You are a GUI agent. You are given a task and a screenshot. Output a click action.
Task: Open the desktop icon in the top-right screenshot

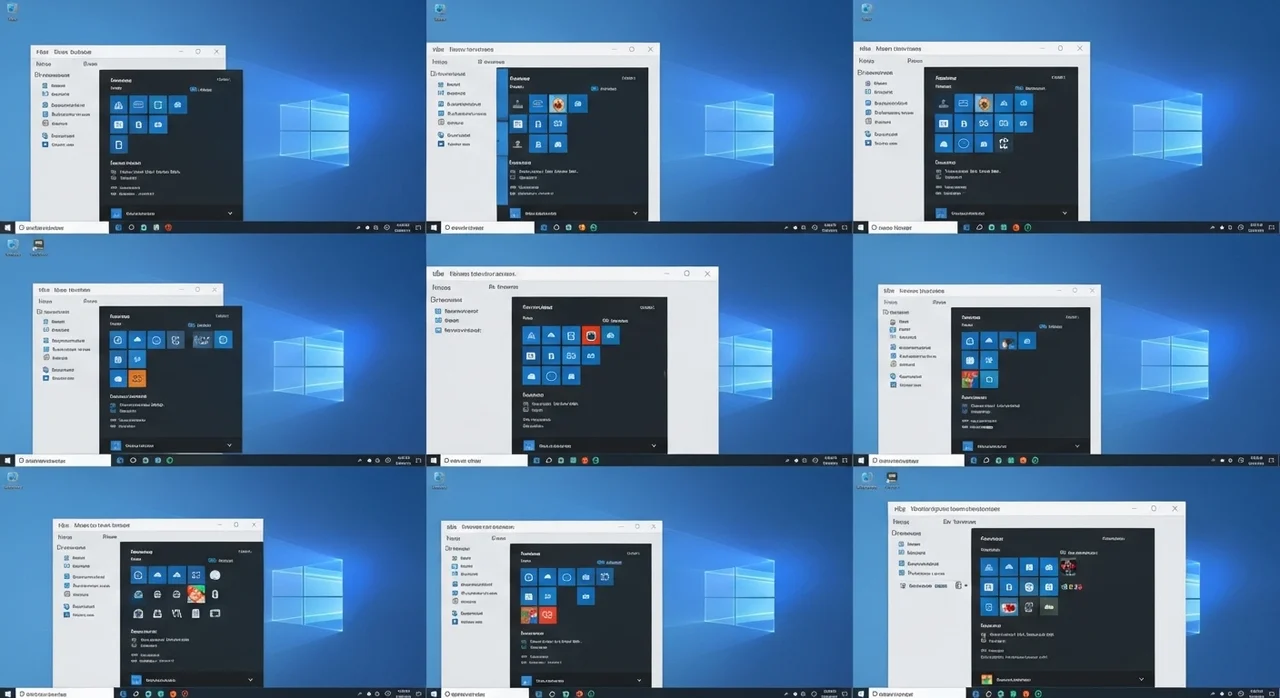(866, 11)
